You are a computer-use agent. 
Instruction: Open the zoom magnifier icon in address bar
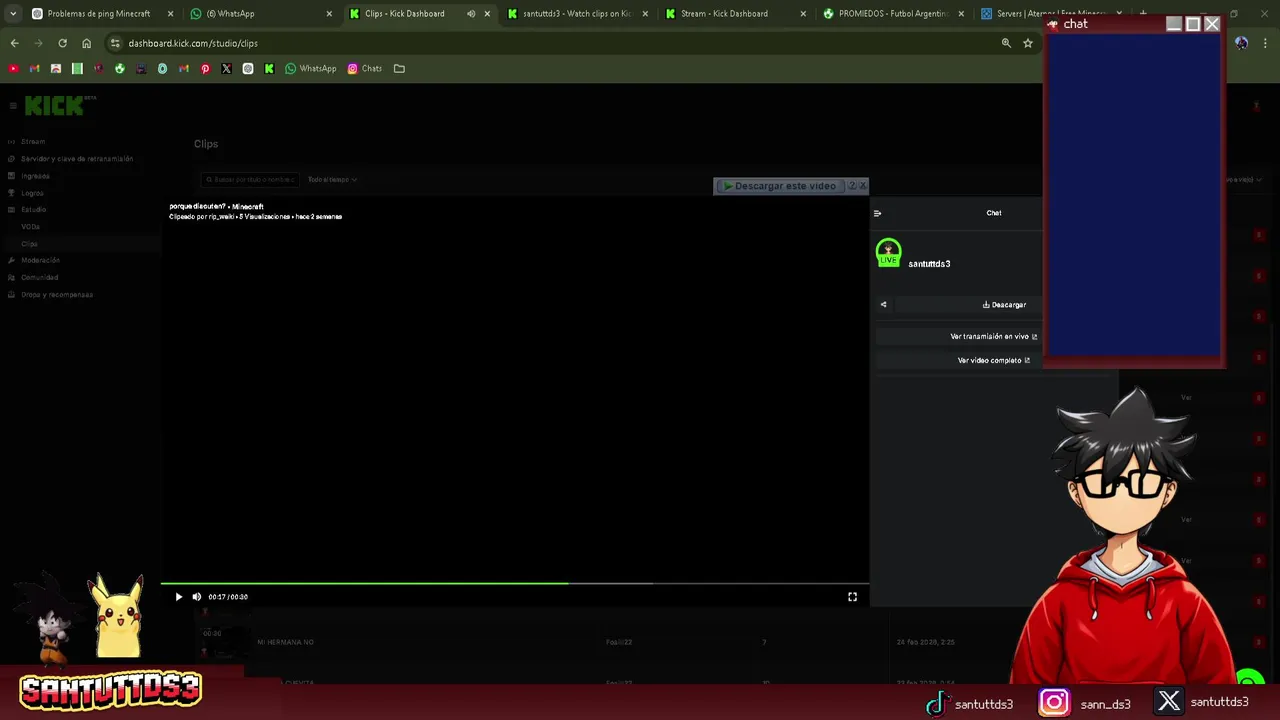pos(1006,43)
